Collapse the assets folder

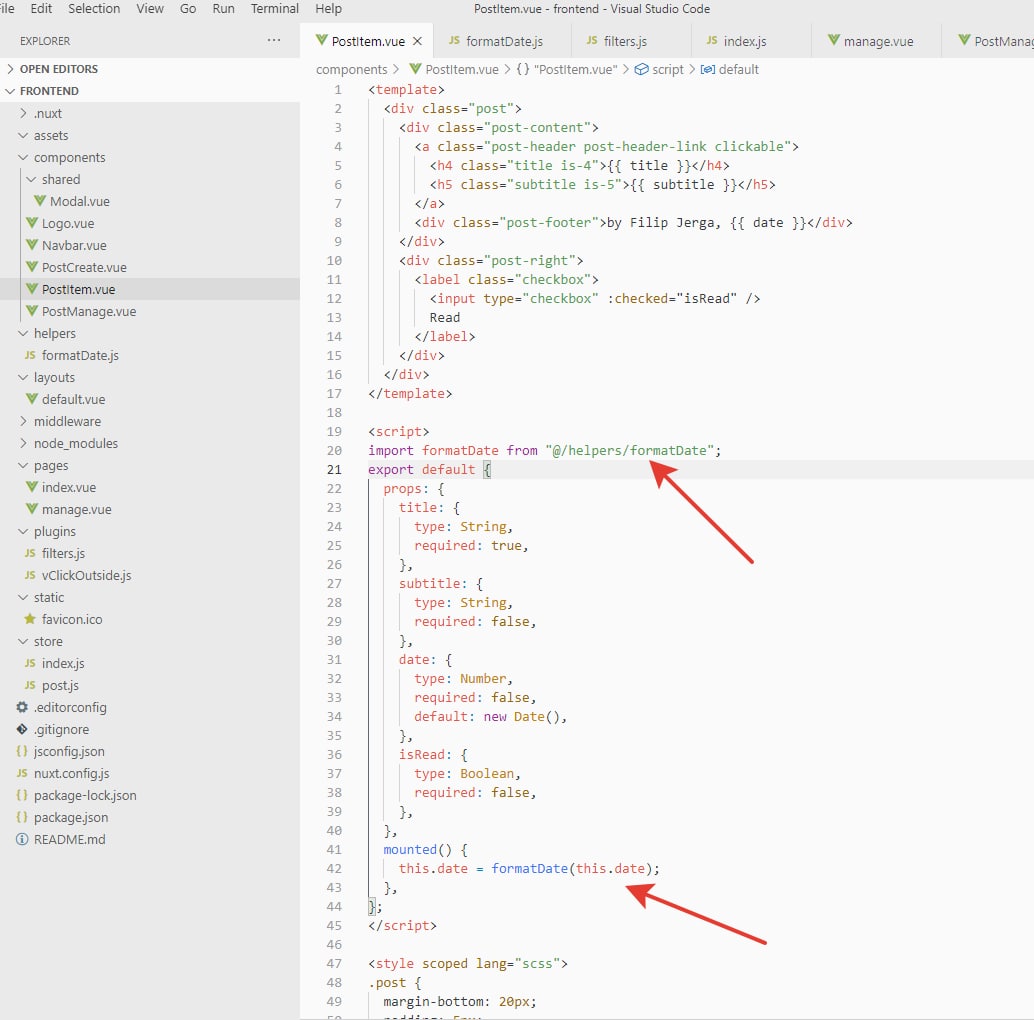pos(23,135)
